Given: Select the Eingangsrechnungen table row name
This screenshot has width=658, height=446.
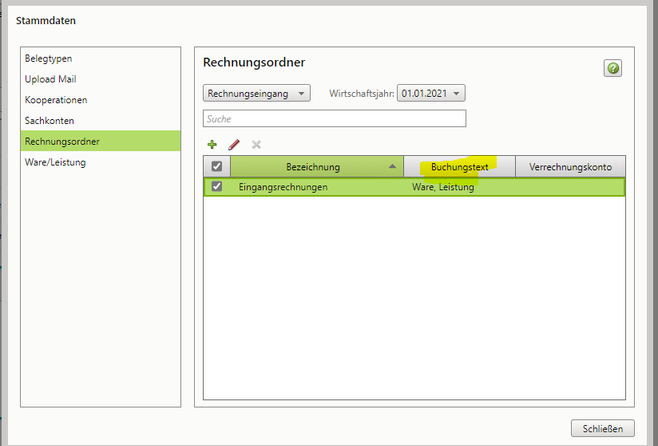Looking at the screenshot, I should [x=283, y=187].
